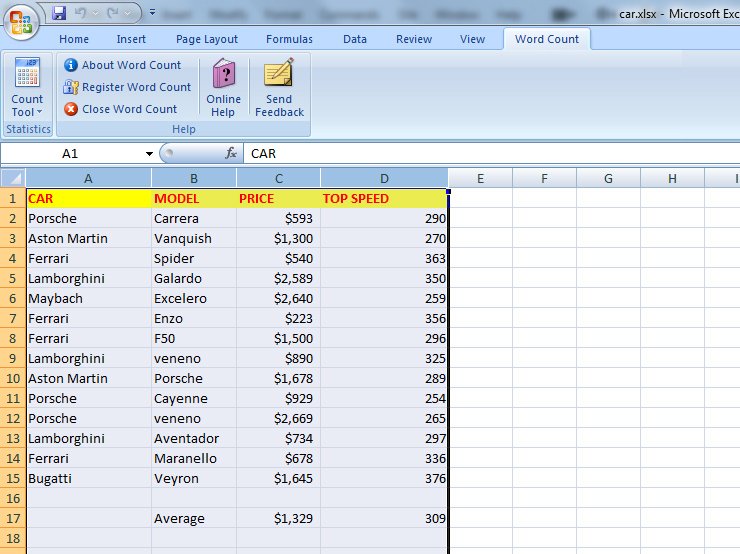This screenshot has width=740, height=554.
Task: Select row 1 header
Action: point(13,199)
